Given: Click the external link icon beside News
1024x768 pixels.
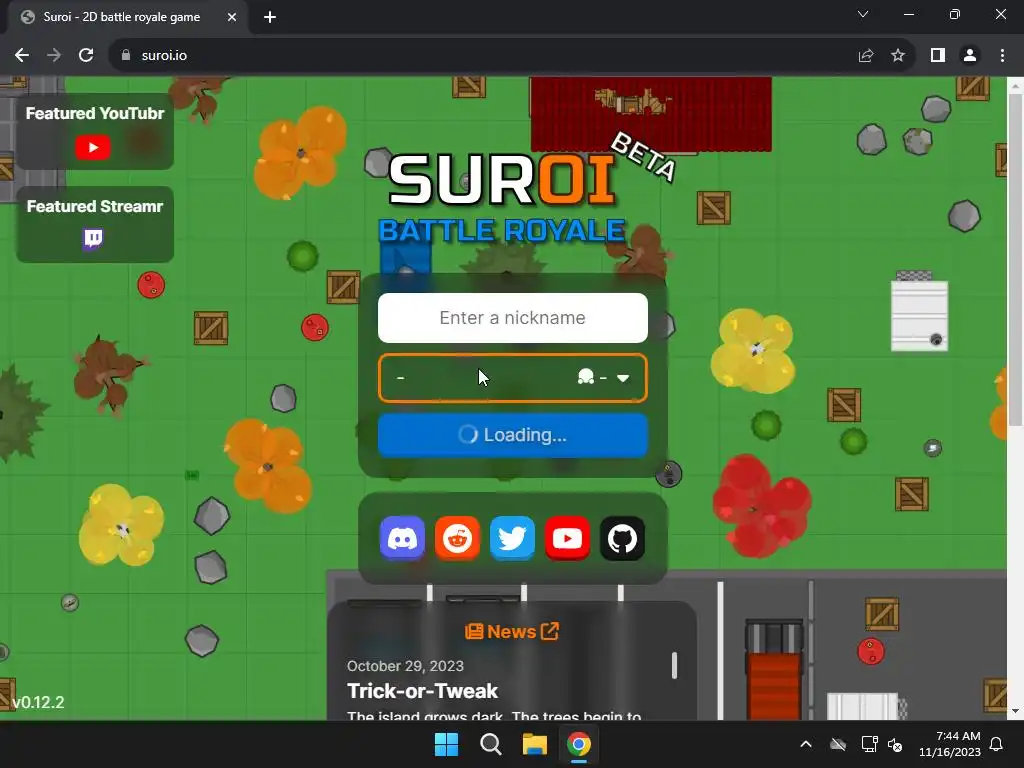Looking at the screenshot, I should pos(550,631).
